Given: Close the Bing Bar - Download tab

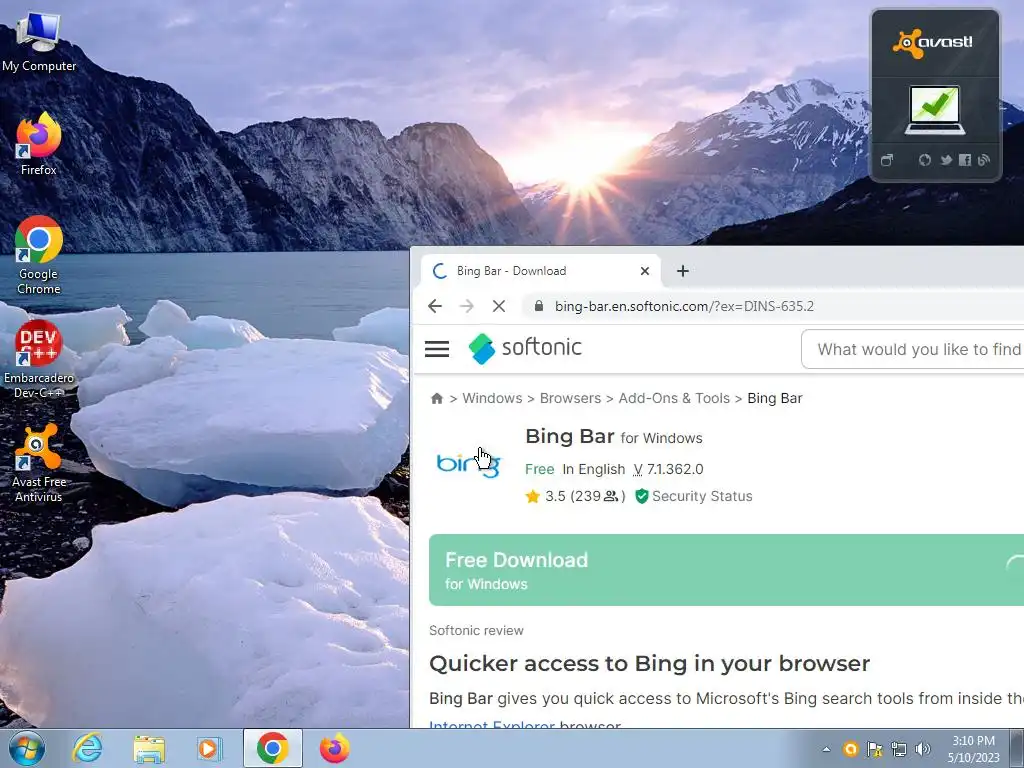Looking at the screenshot, I should [645, 271].
